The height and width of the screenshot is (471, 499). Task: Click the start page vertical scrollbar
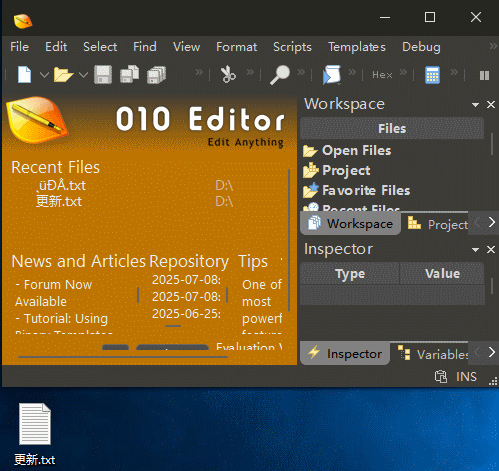click(x=289, y=240)
